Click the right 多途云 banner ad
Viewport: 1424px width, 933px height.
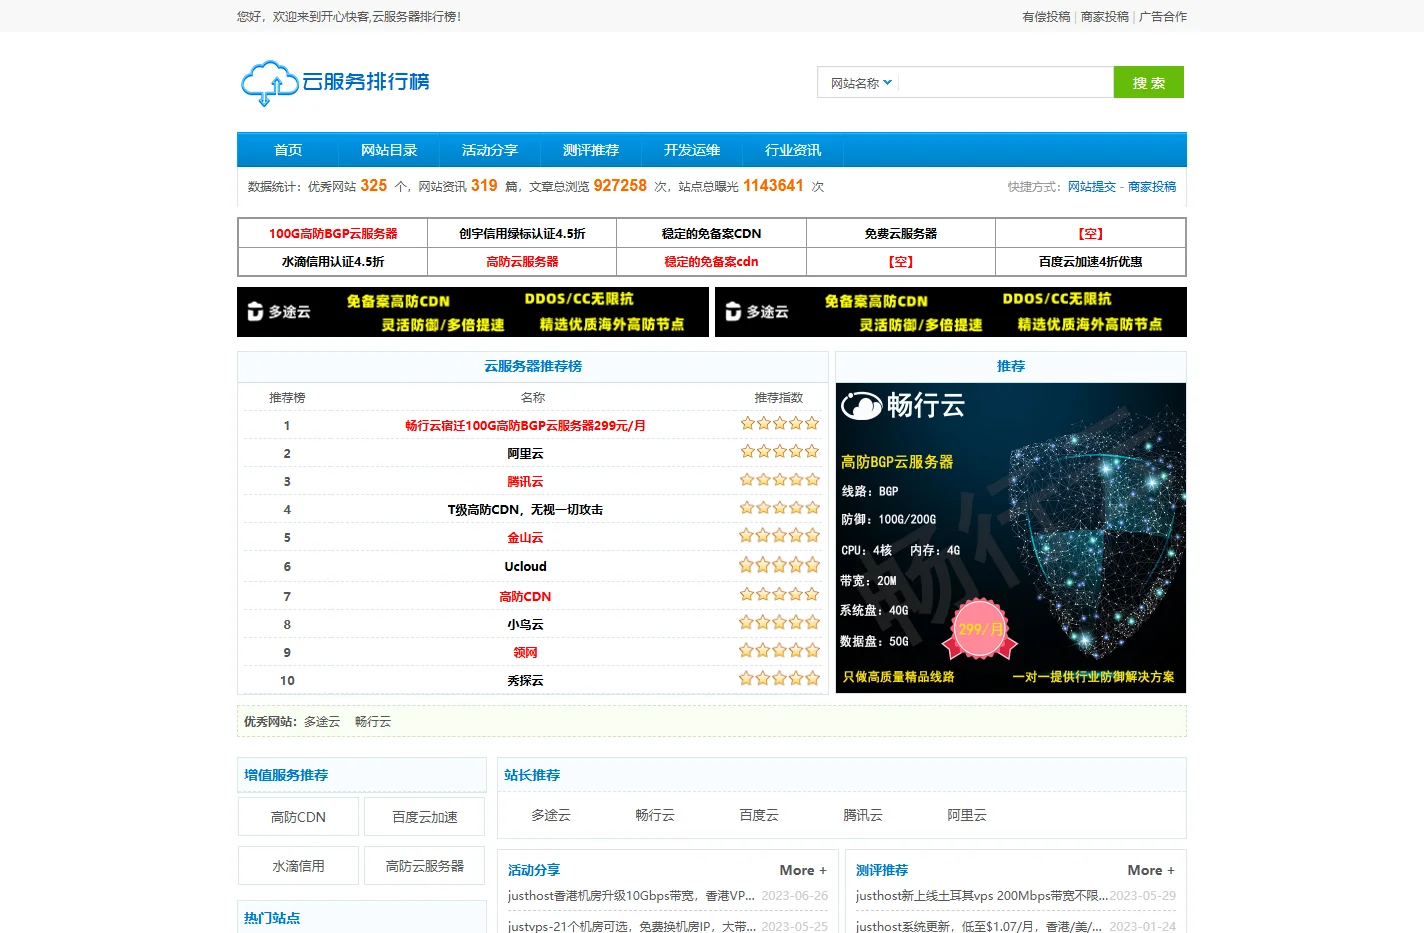(951, 312)
